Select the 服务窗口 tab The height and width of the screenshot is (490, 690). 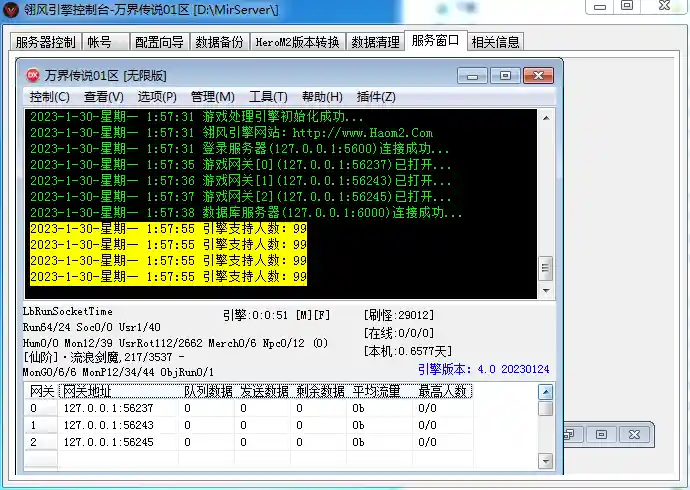(436, 40)
